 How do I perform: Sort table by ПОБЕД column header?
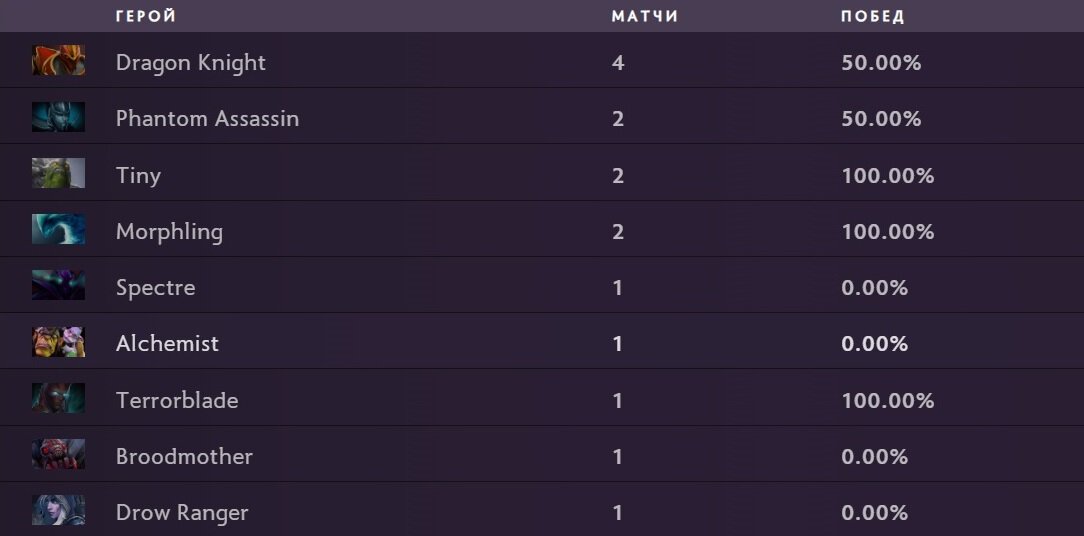tap(872, 17)
